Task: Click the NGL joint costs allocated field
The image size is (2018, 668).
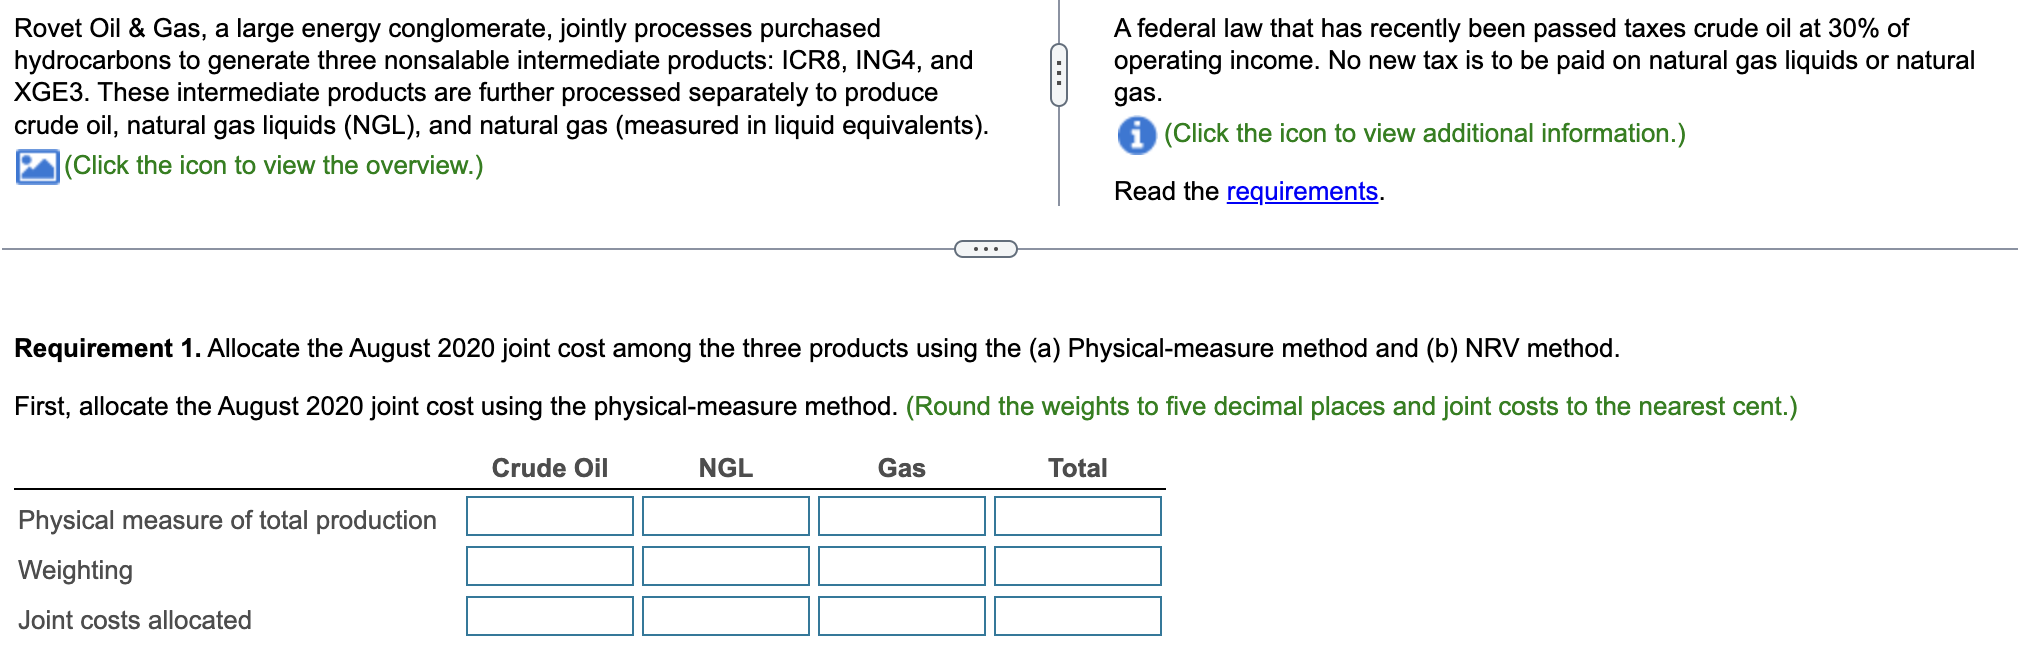Action: [725, 616]
